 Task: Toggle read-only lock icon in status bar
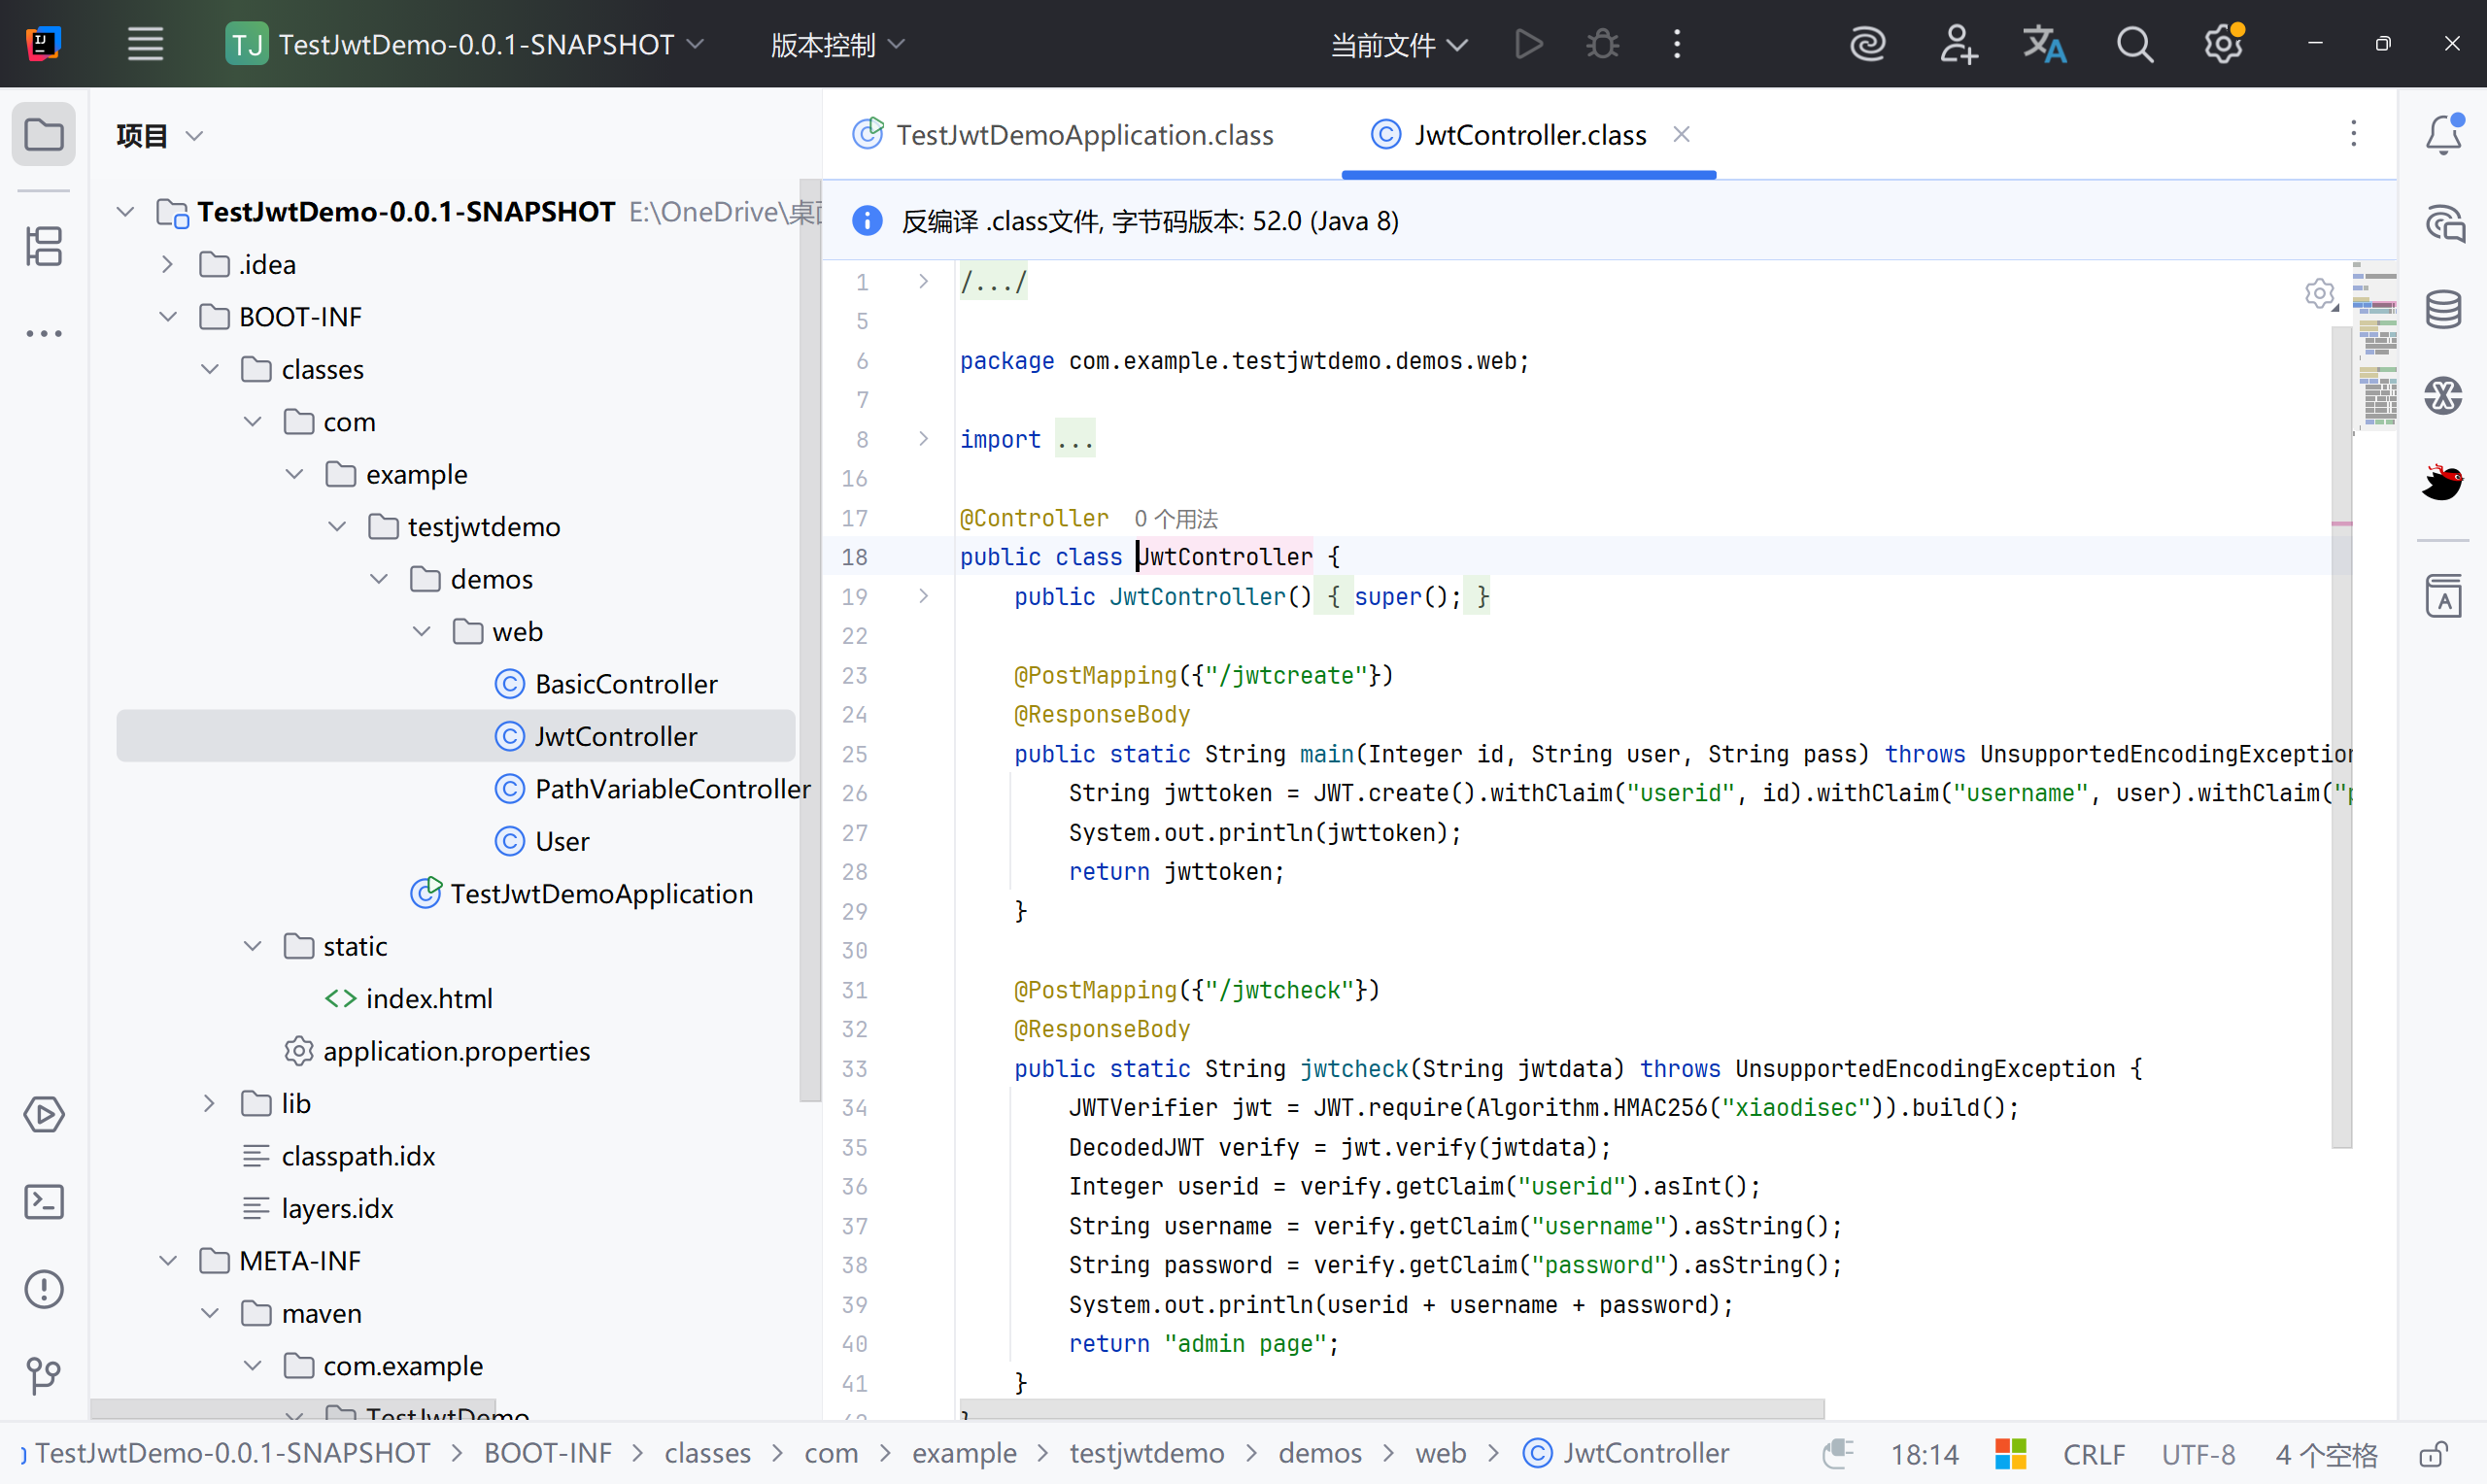2433,1453
